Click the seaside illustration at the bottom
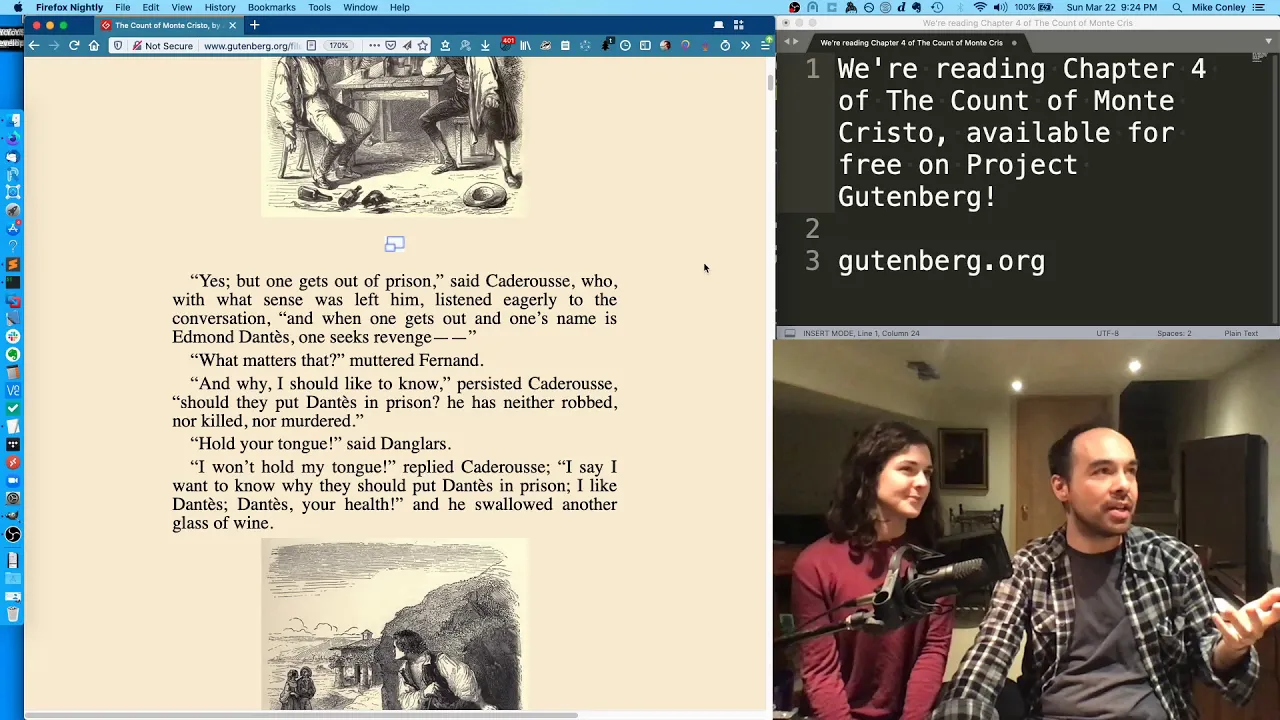 394,624
